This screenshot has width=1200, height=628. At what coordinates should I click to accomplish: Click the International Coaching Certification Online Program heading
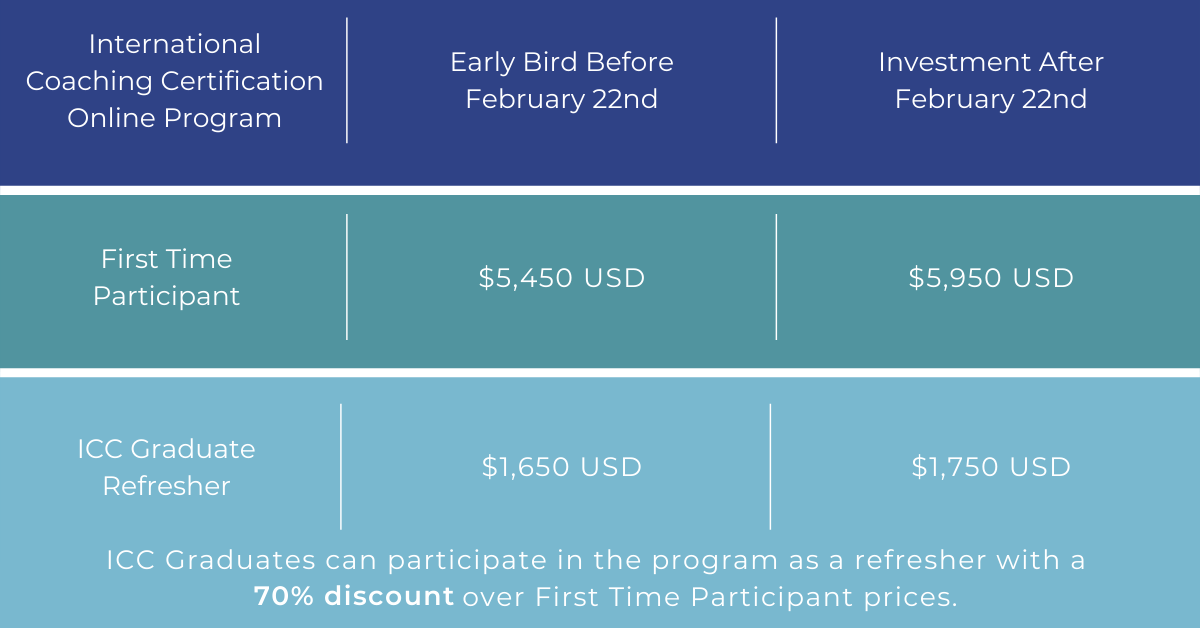pyautogui.click(x=174, y=81)
